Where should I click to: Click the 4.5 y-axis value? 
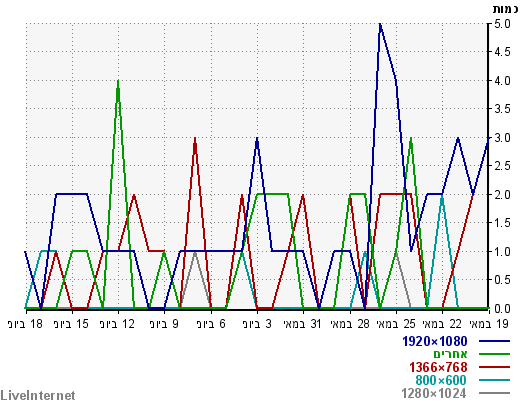pos(502,52)
